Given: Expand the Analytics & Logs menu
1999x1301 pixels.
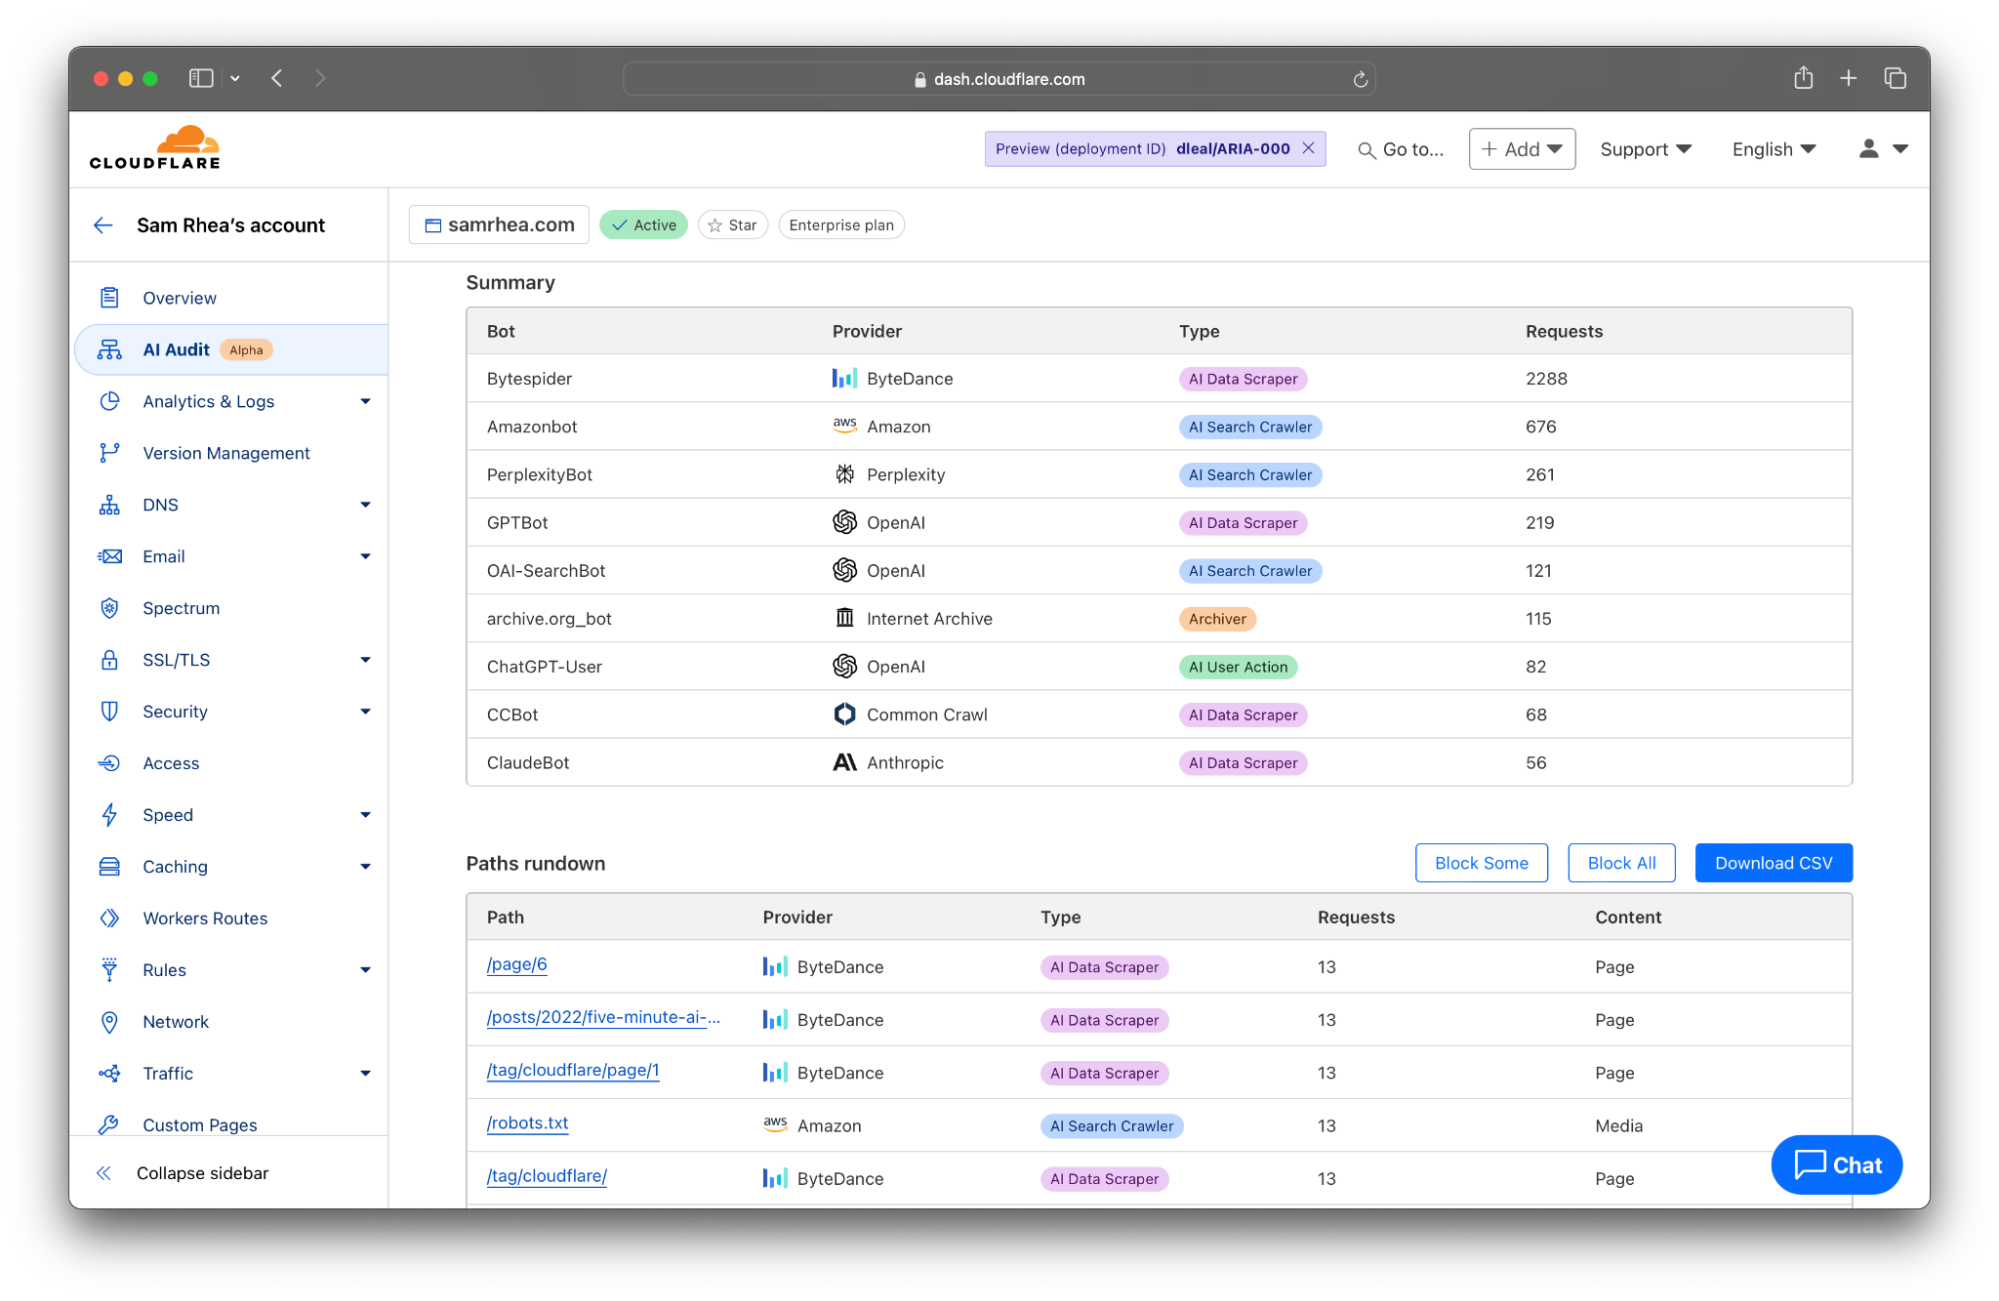Looking at the screenshot, I should tap(367, 401).
